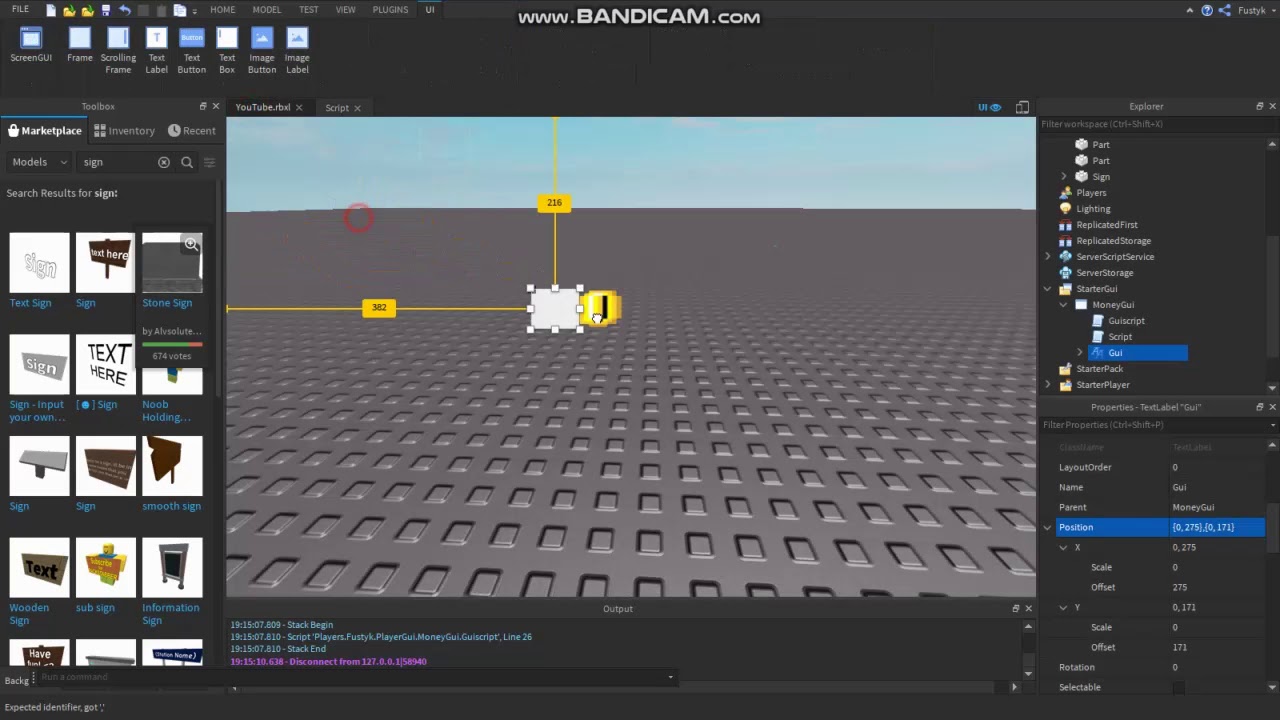1280x720 pixels.
Task: Toggle the device emulation view icon
Action: point(1022,106)
